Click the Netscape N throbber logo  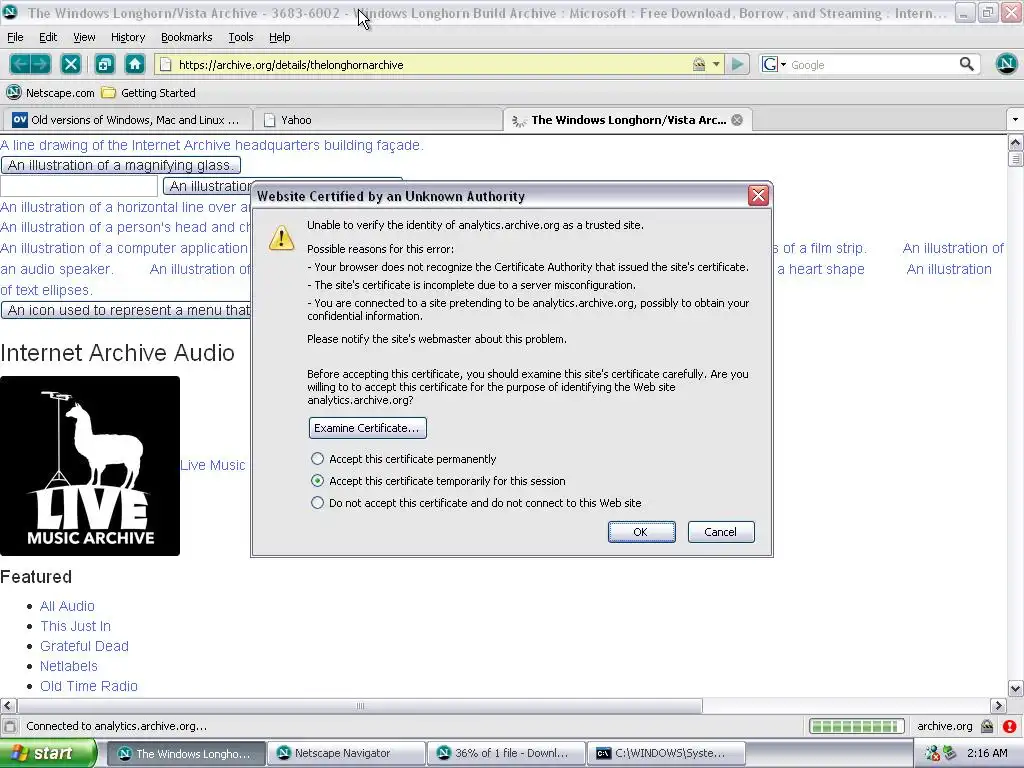coord(1006,64)
